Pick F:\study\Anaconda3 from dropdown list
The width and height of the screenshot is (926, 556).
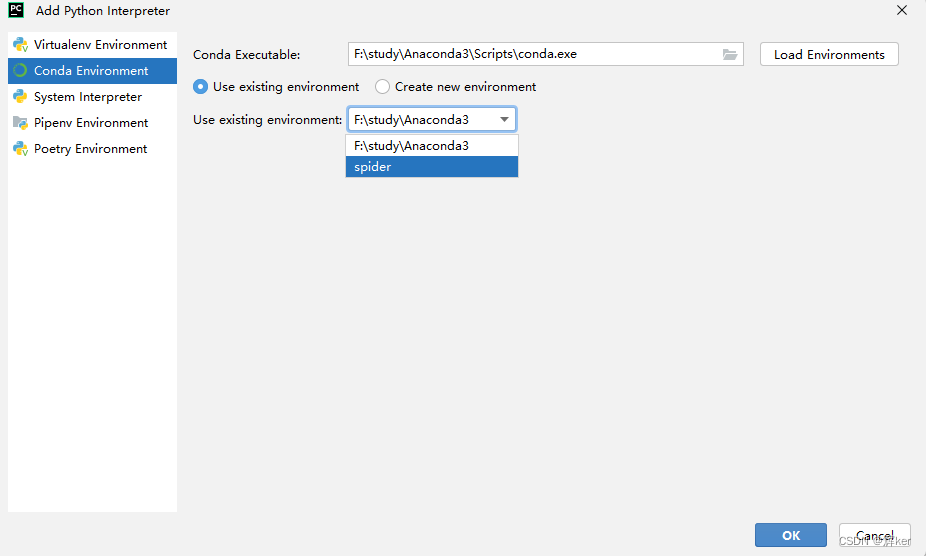[x=432, y=146]
